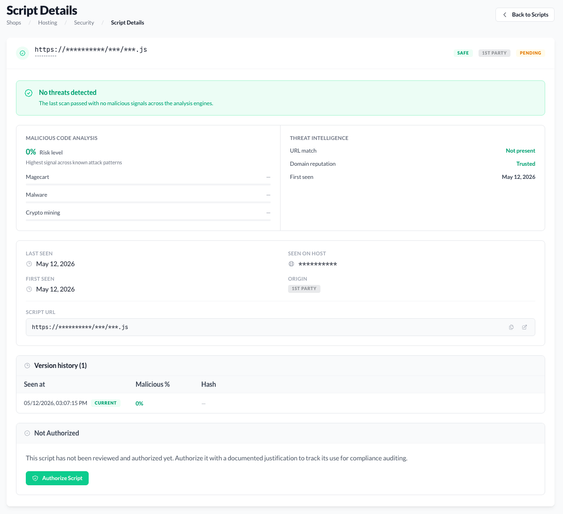Click the green script status icon beside URL
The image size is (563, 514).
(22, 53)
